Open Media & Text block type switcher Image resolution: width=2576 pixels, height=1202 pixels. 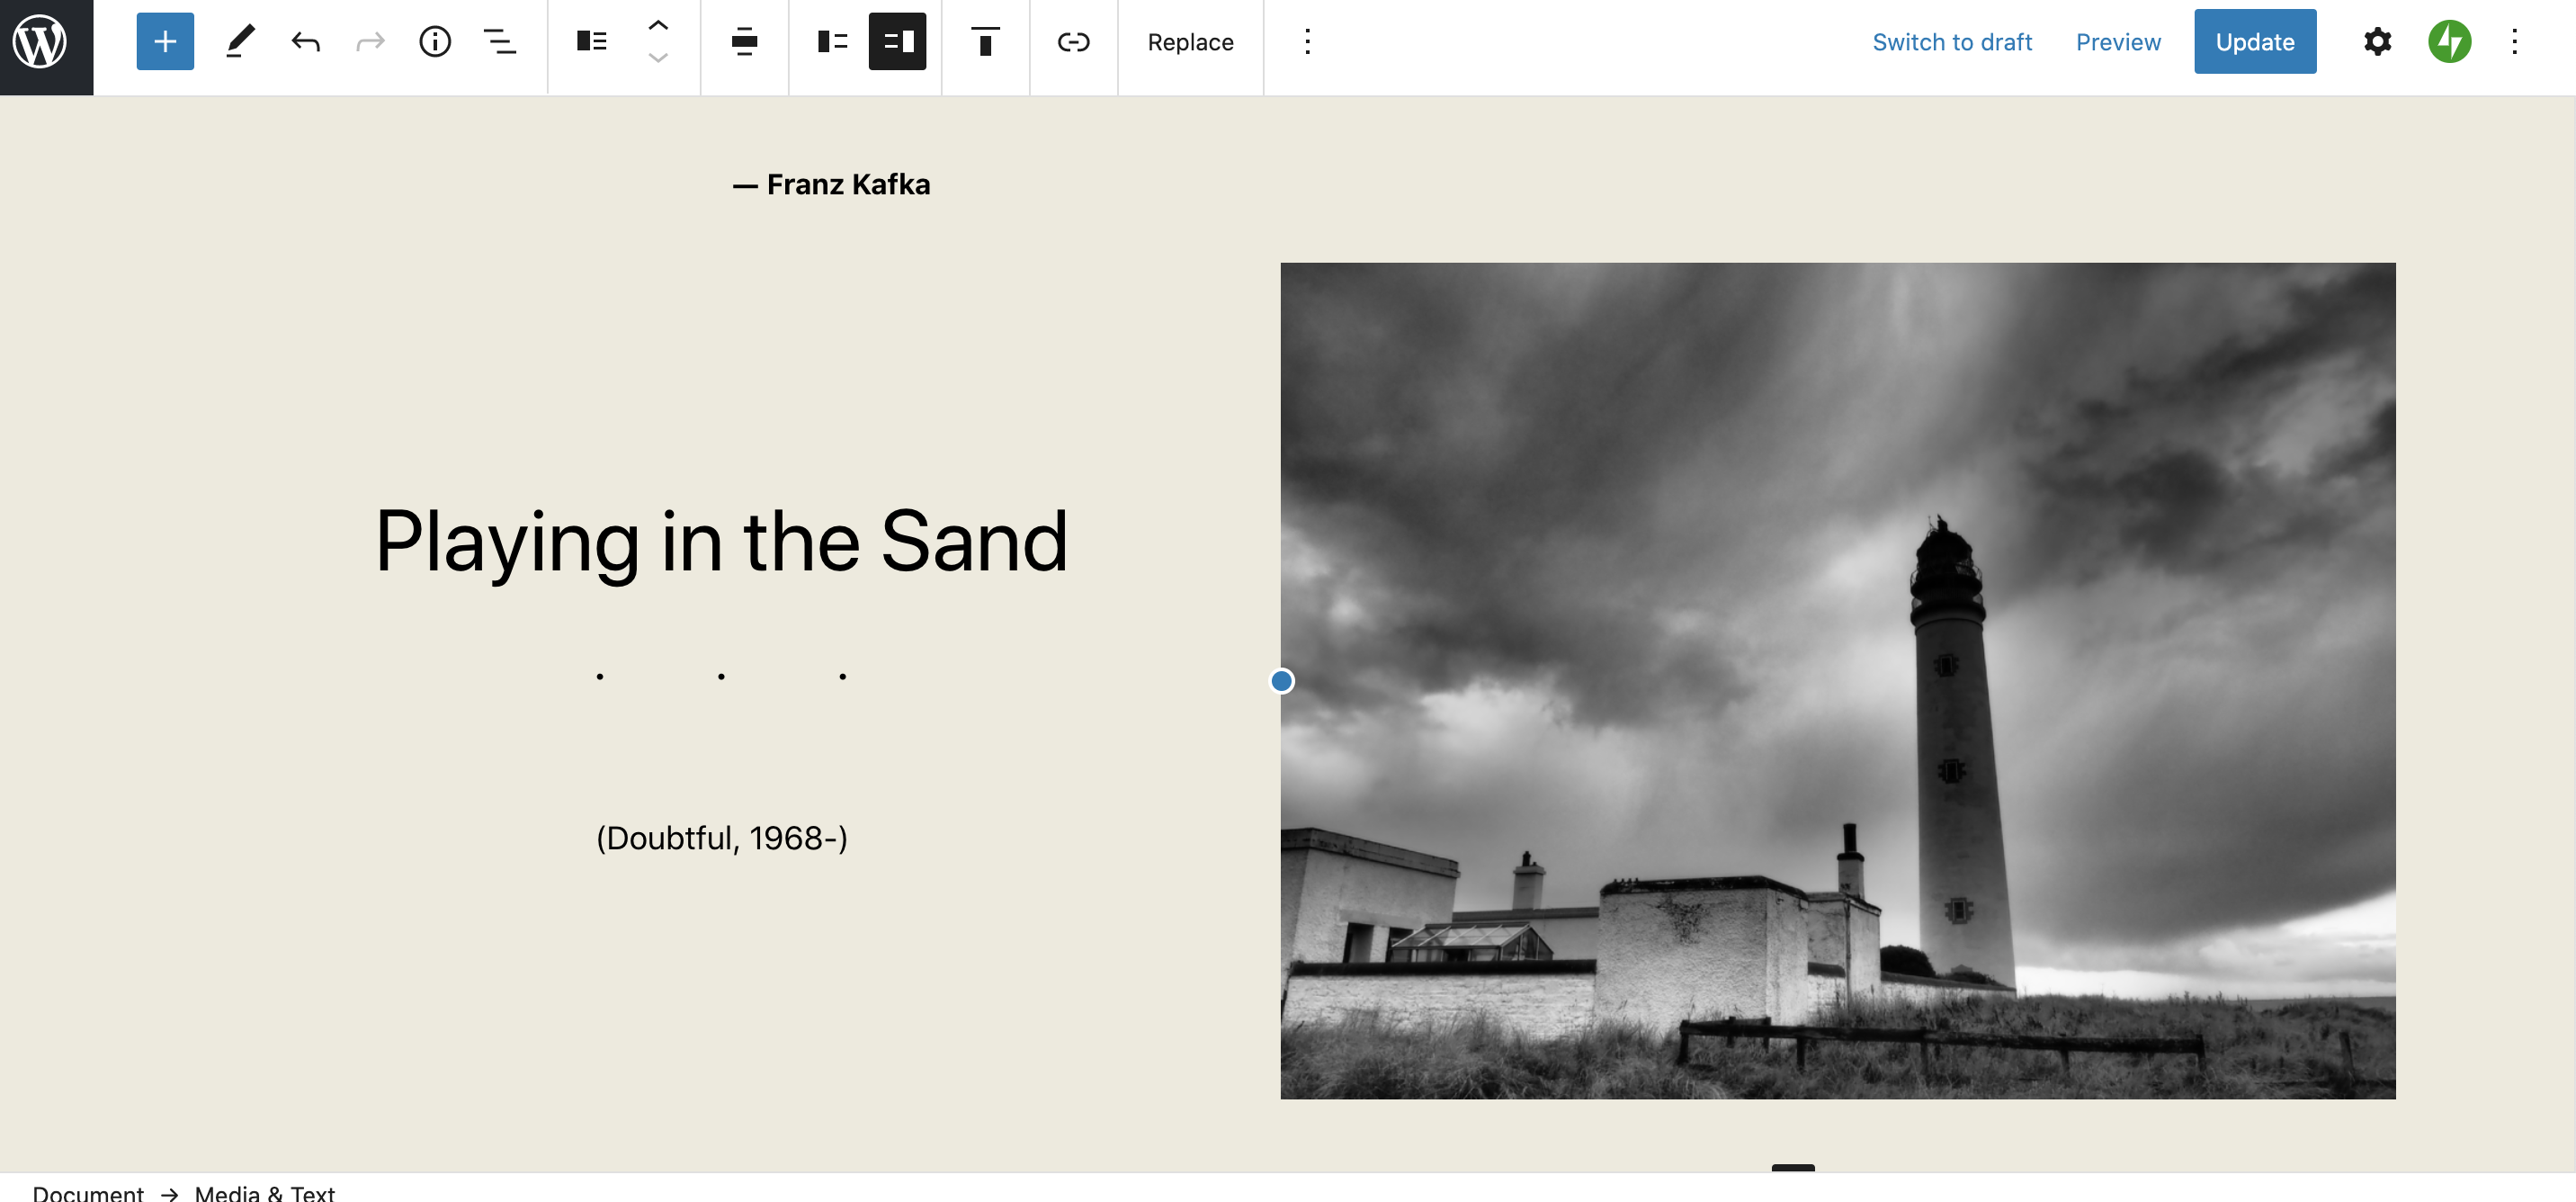point(592,42)
